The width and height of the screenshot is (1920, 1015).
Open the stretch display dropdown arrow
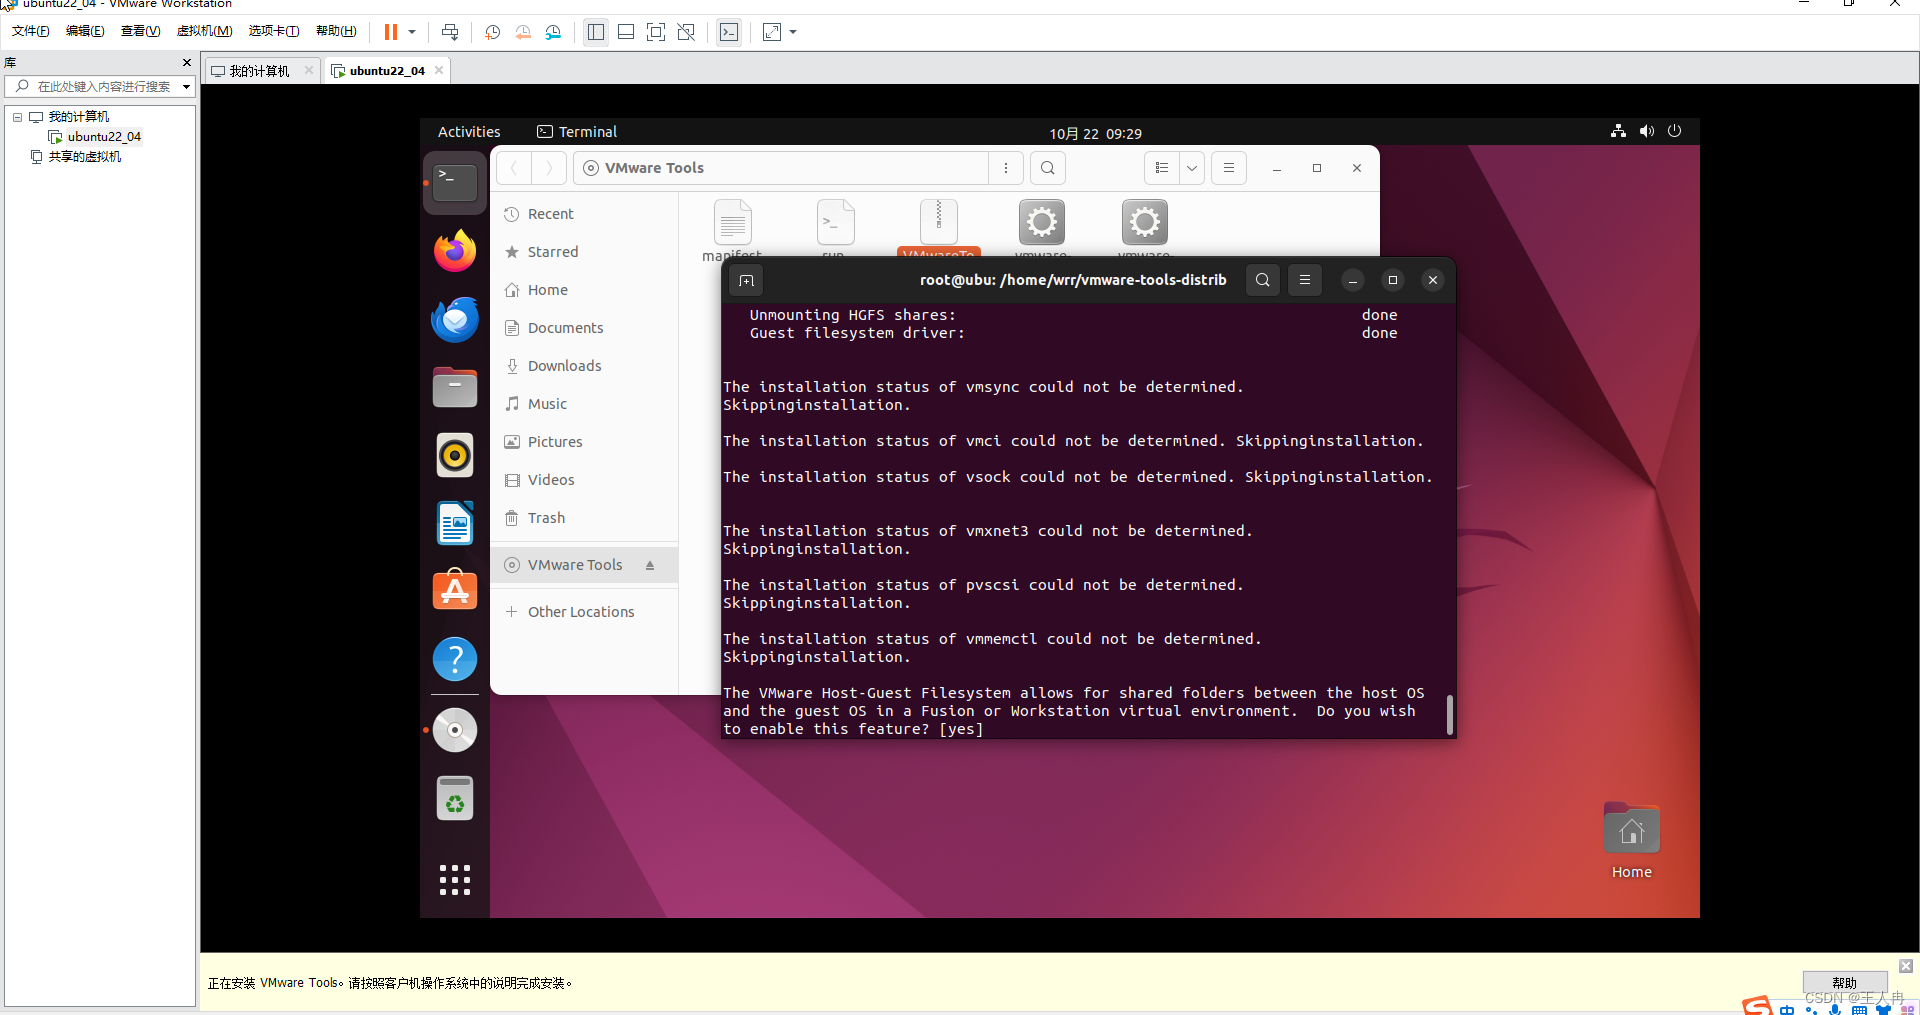point(793,32)
